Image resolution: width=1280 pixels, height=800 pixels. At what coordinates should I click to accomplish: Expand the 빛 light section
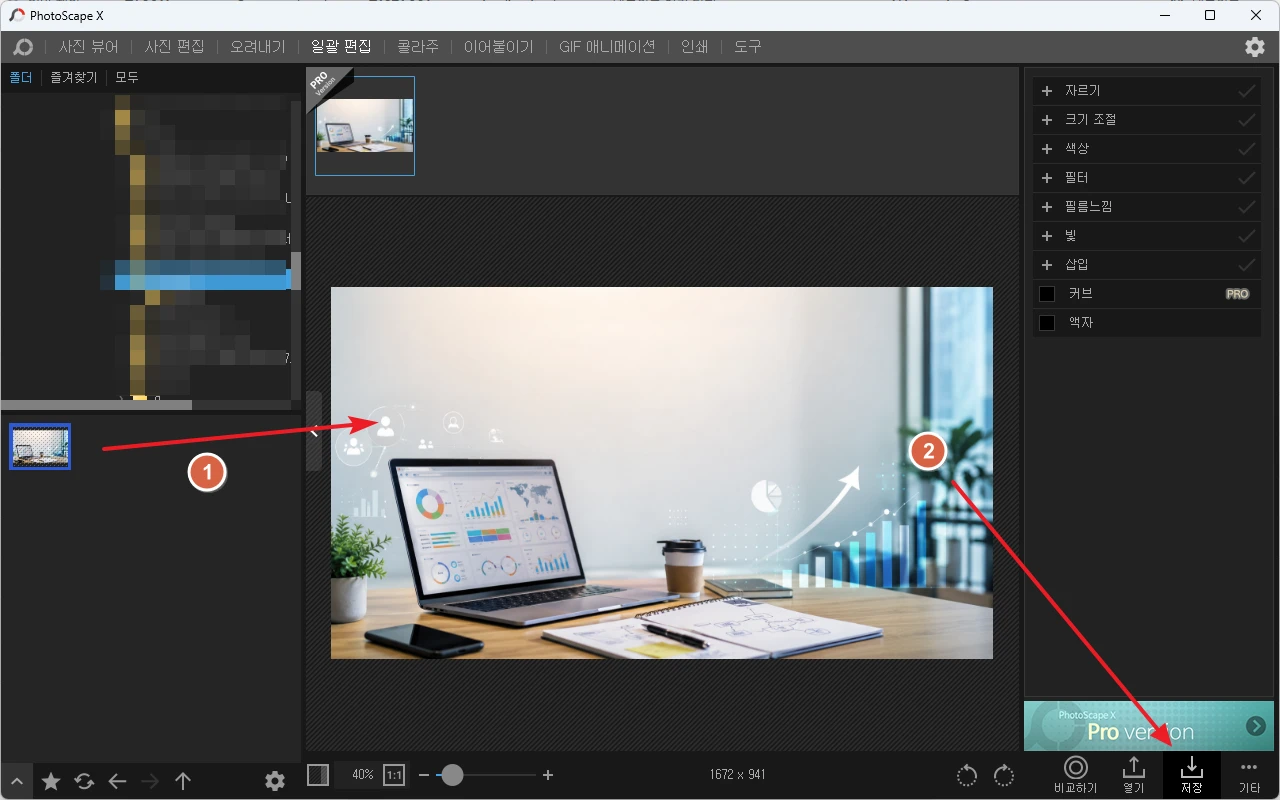(x=1047, y=236)
